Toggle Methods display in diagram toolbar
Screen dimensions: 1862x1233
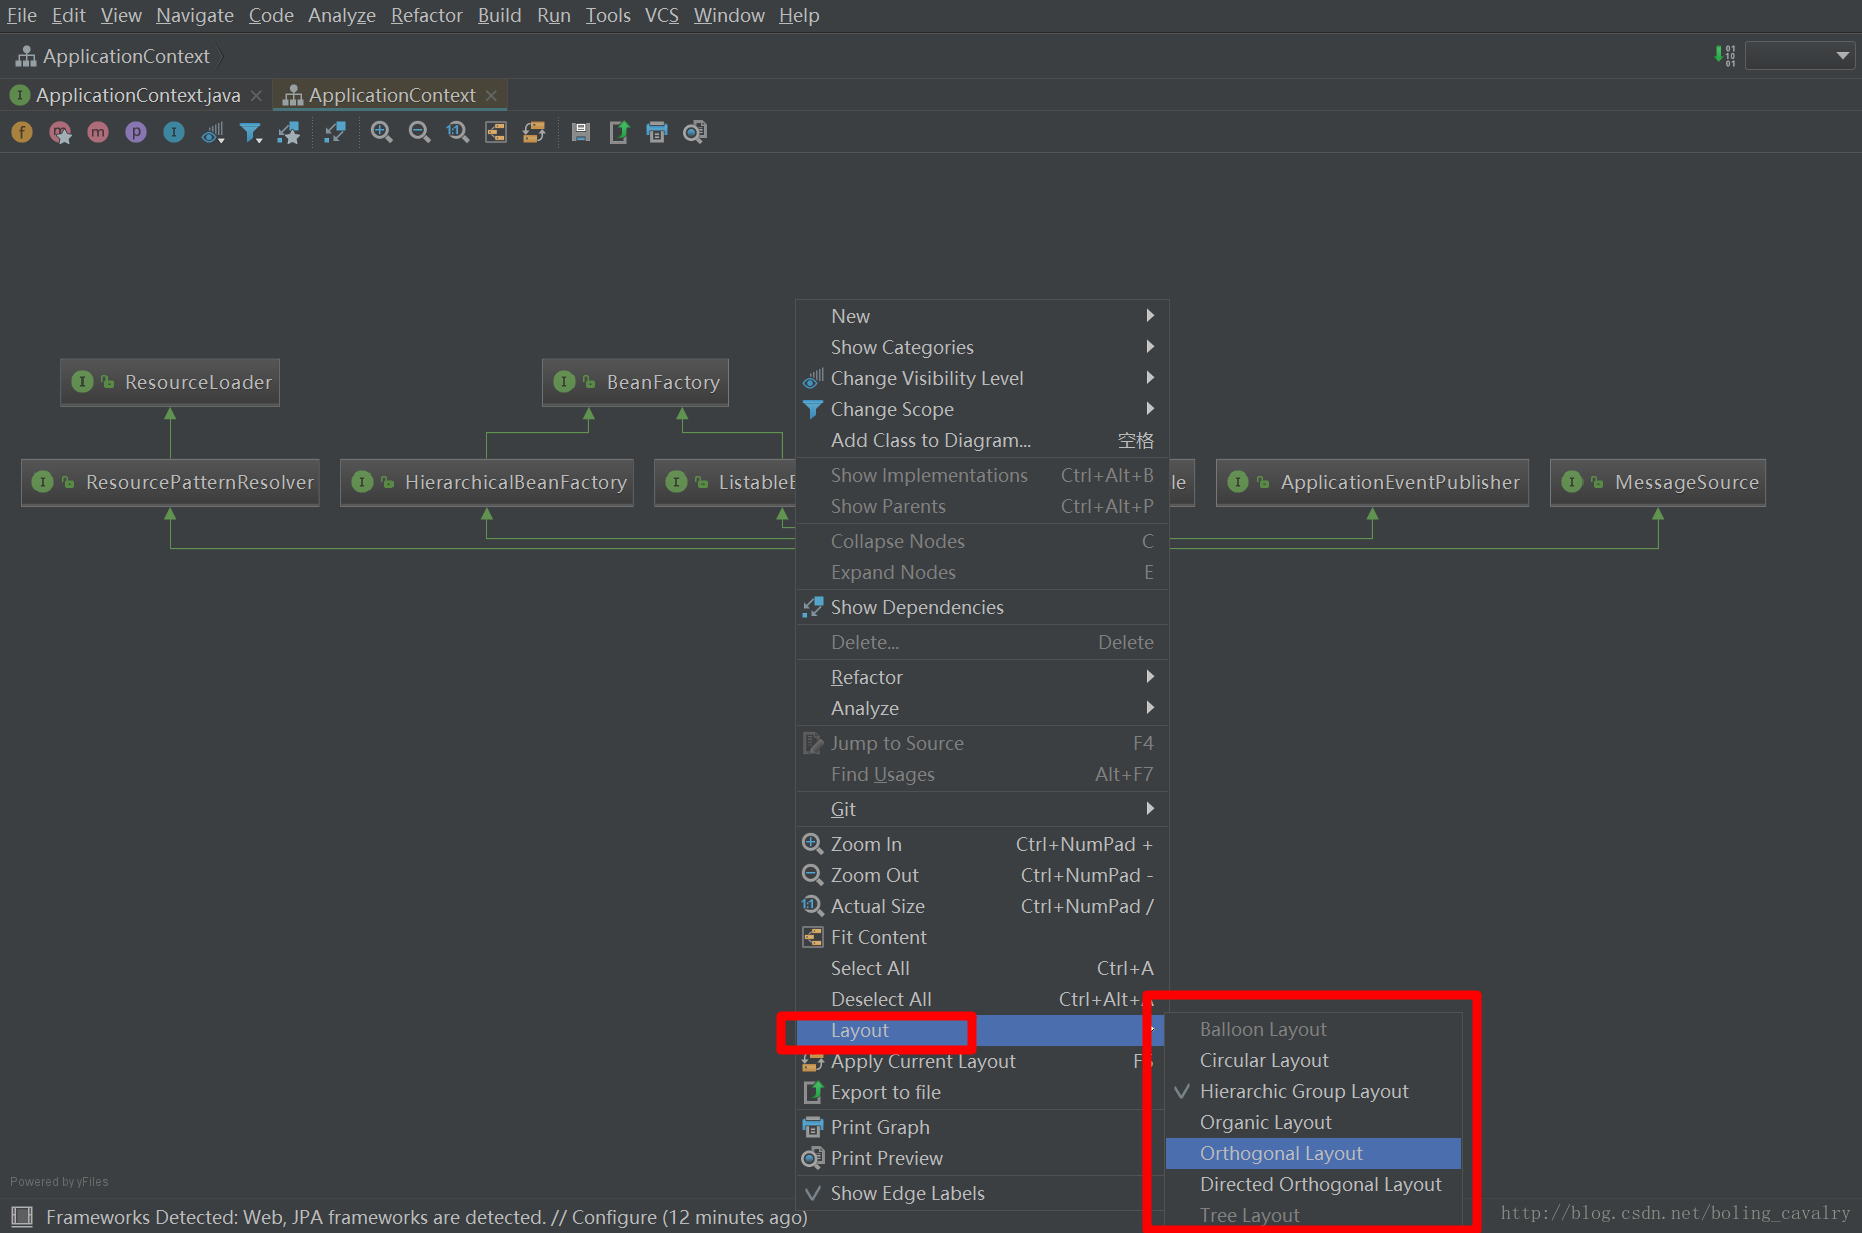click(98, 132)
